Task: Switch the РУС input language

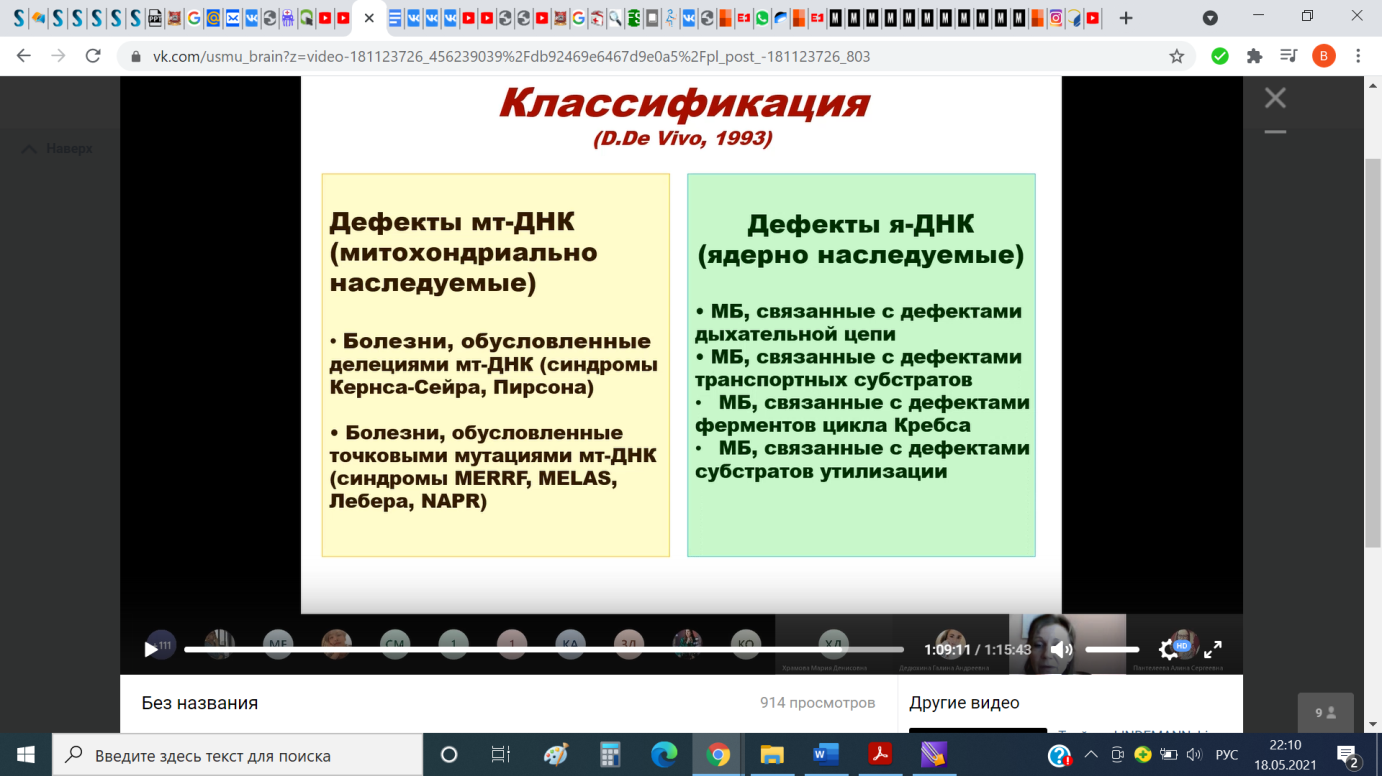Action: point(1227,755)
